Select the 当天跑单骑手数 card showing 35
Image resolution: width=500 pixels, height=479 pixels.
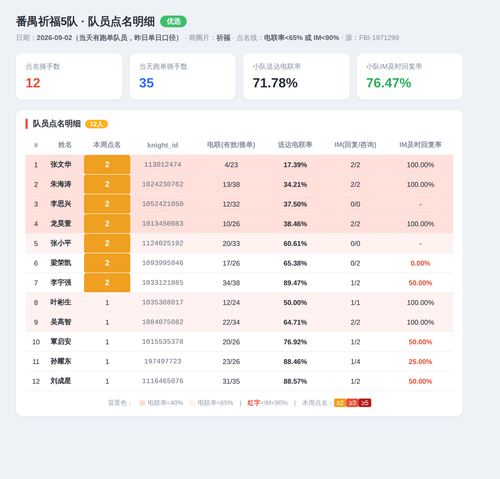(x=183, y=76)
